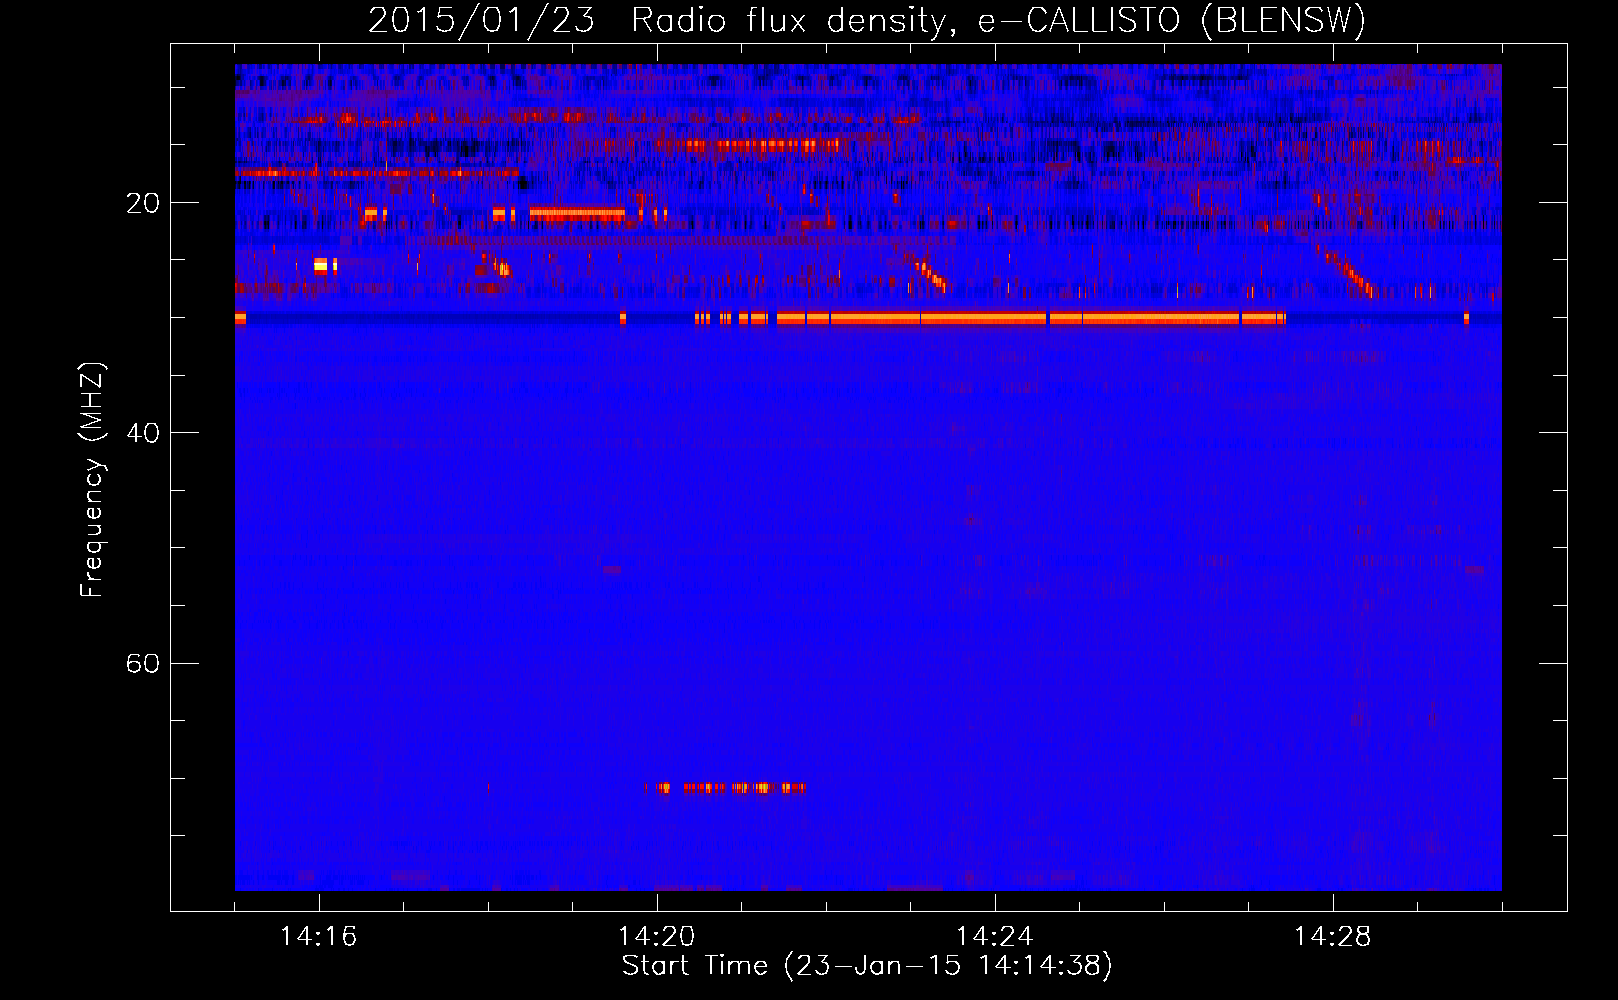Click the plot title 'Radio flux density, e-CALLISTO (BLENSW)'
Viewport: 1618px width, 1000px height.
pos(998,20)
